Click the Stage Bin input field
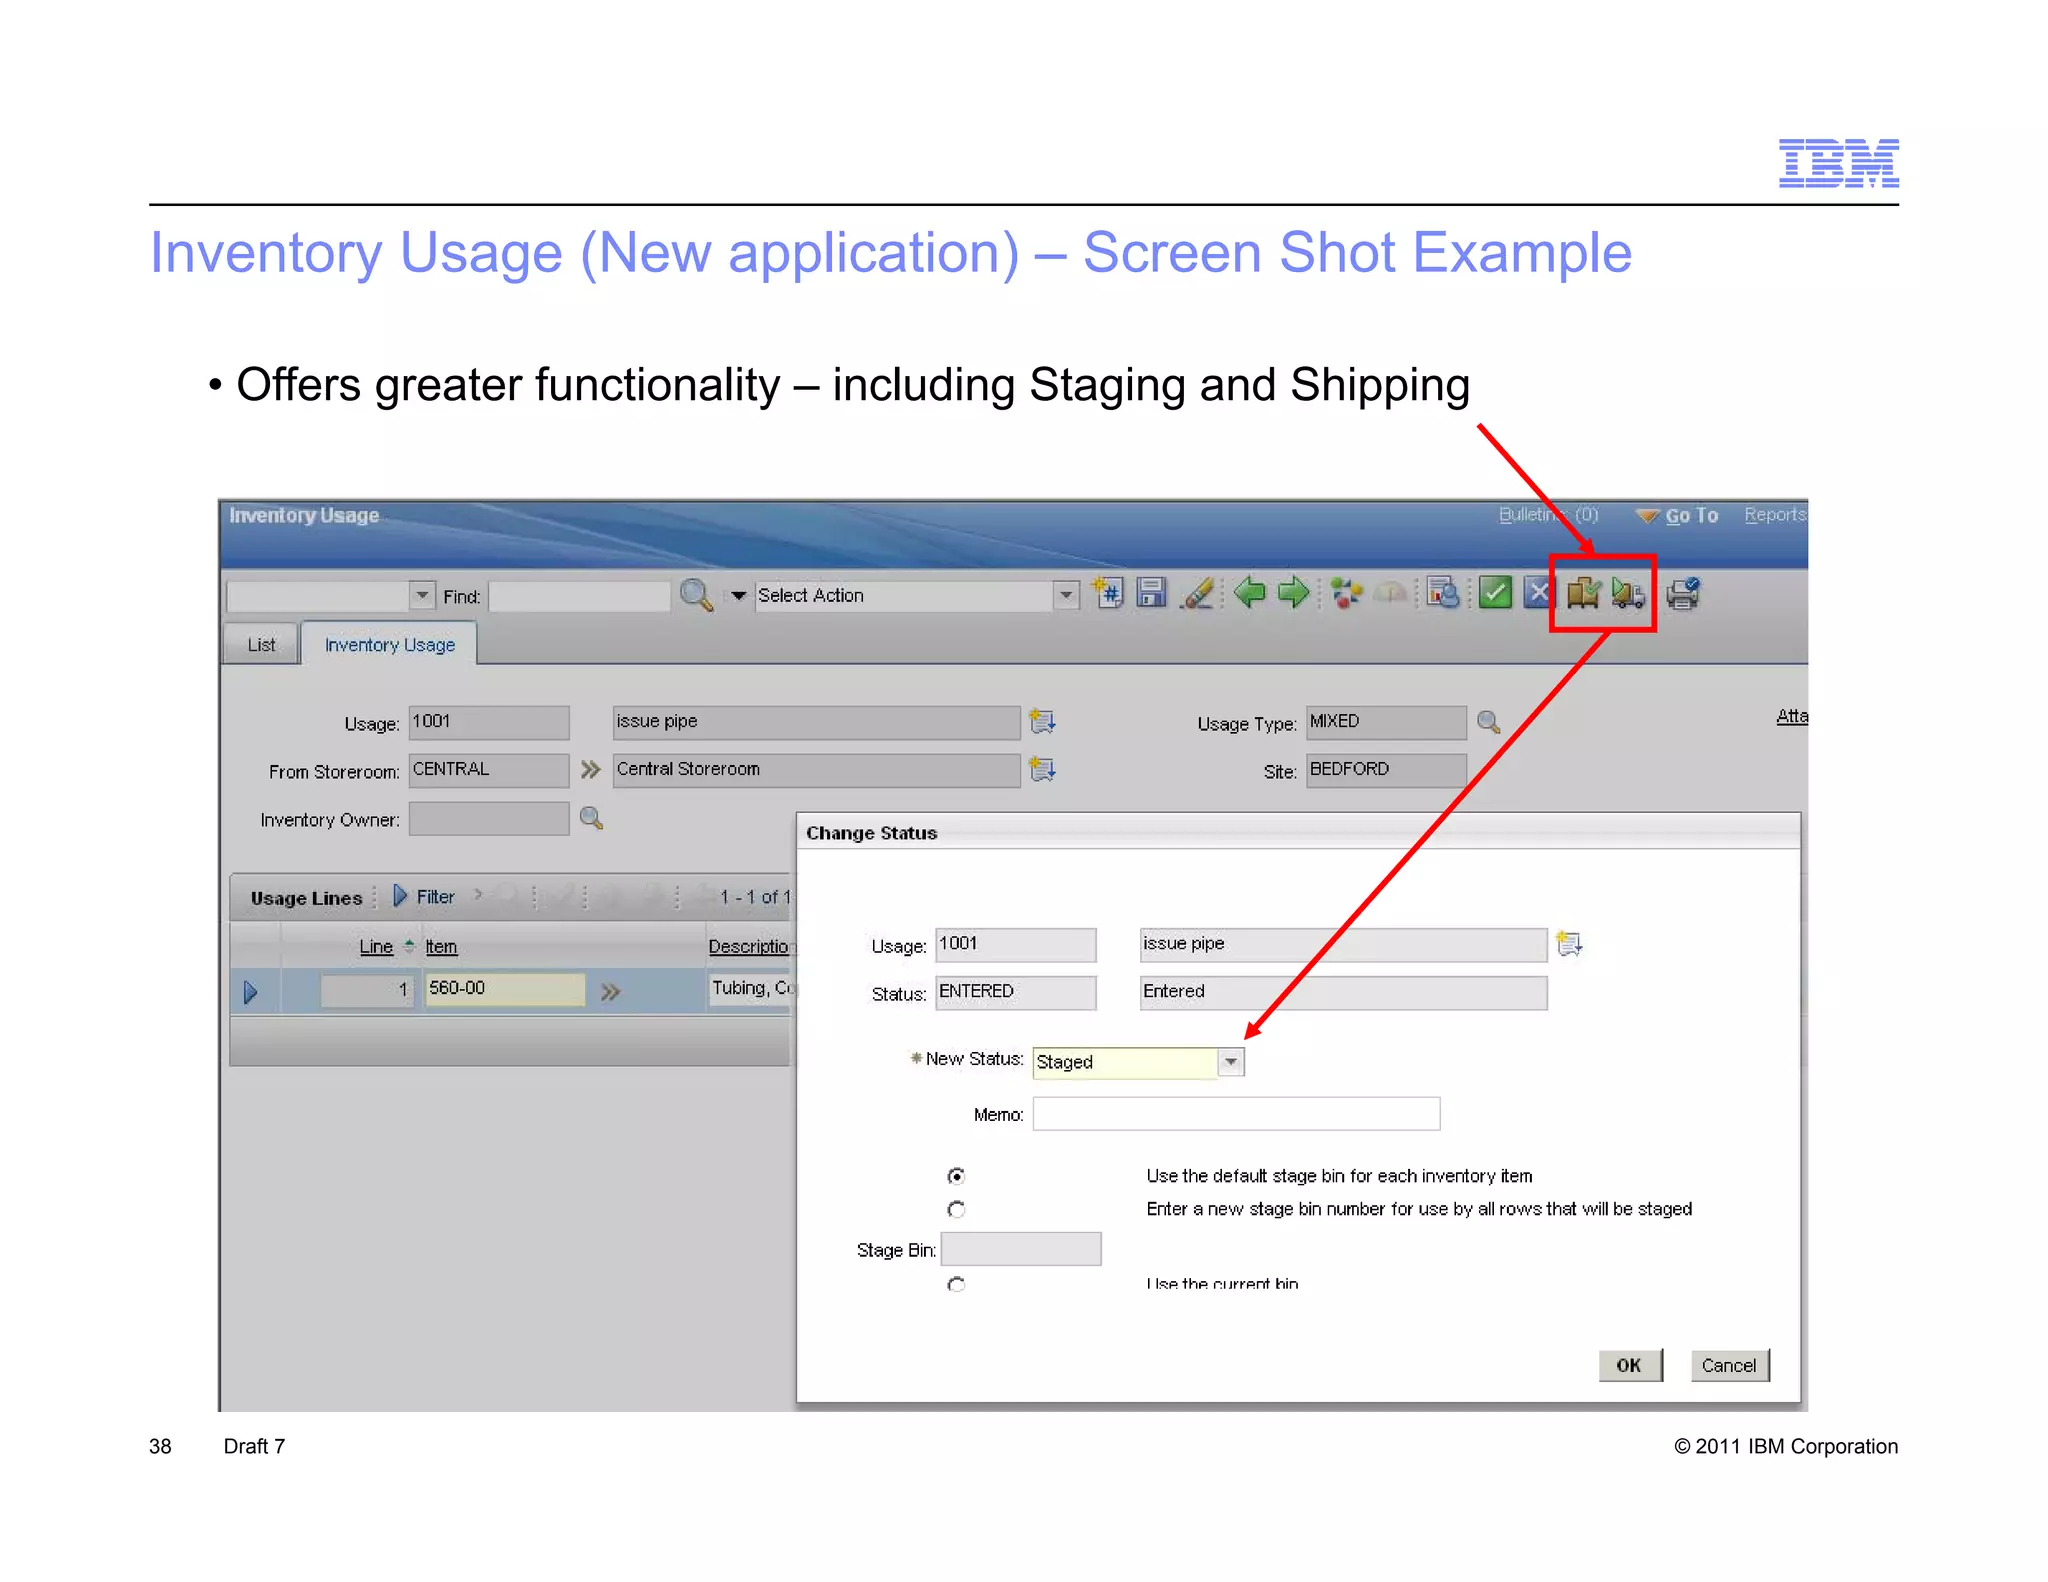This screenshot has height=1582, width=2048. pos(1021,1249)
